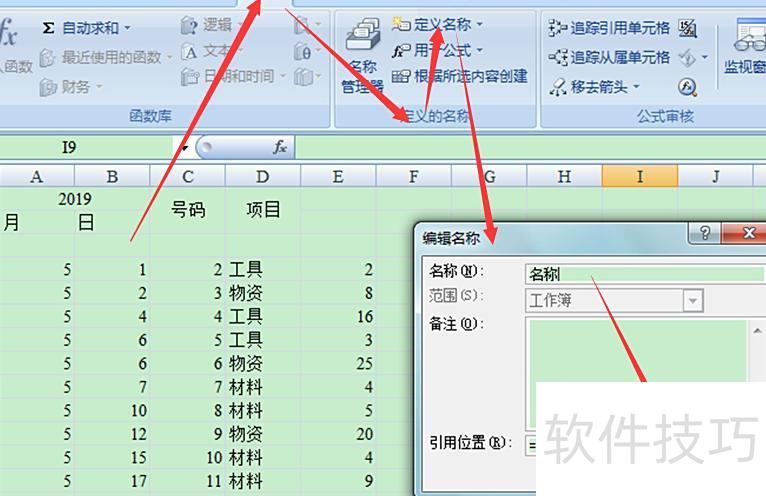The width and height of the screenshot is (766, 496).
Task: Click the 号码 header cell
Action: click(188, 210)
